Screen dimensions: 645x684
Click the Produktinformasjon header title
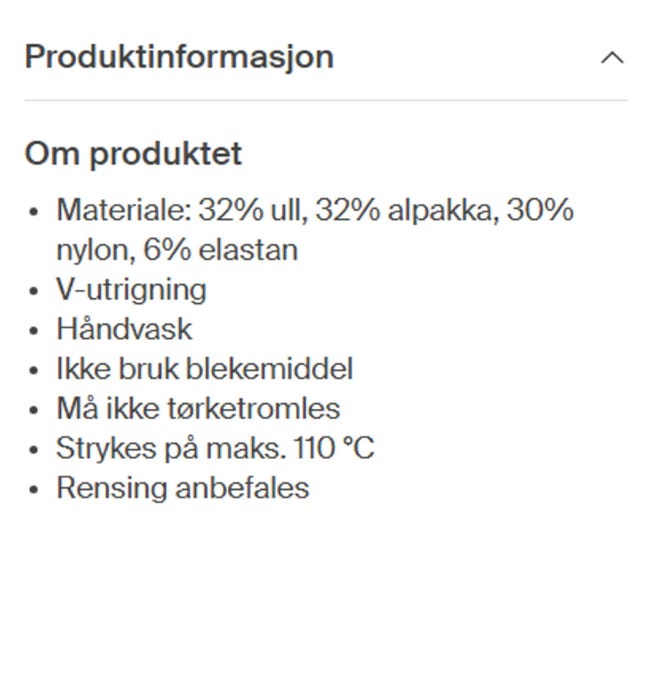179,57
